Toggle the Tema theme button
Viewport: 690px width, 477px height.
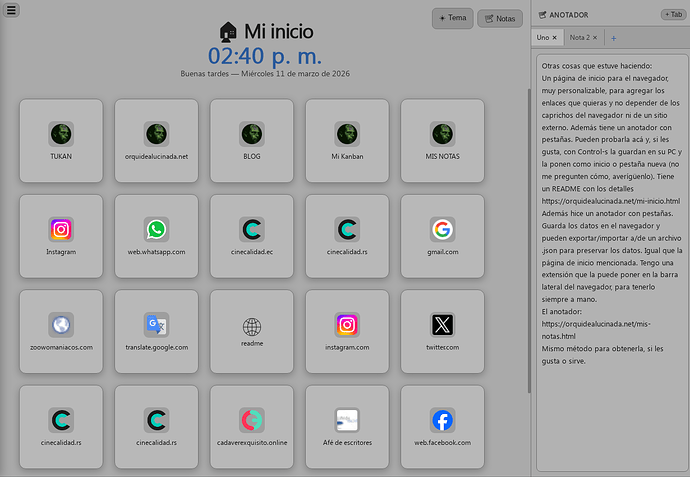click(x=452, y=18)
